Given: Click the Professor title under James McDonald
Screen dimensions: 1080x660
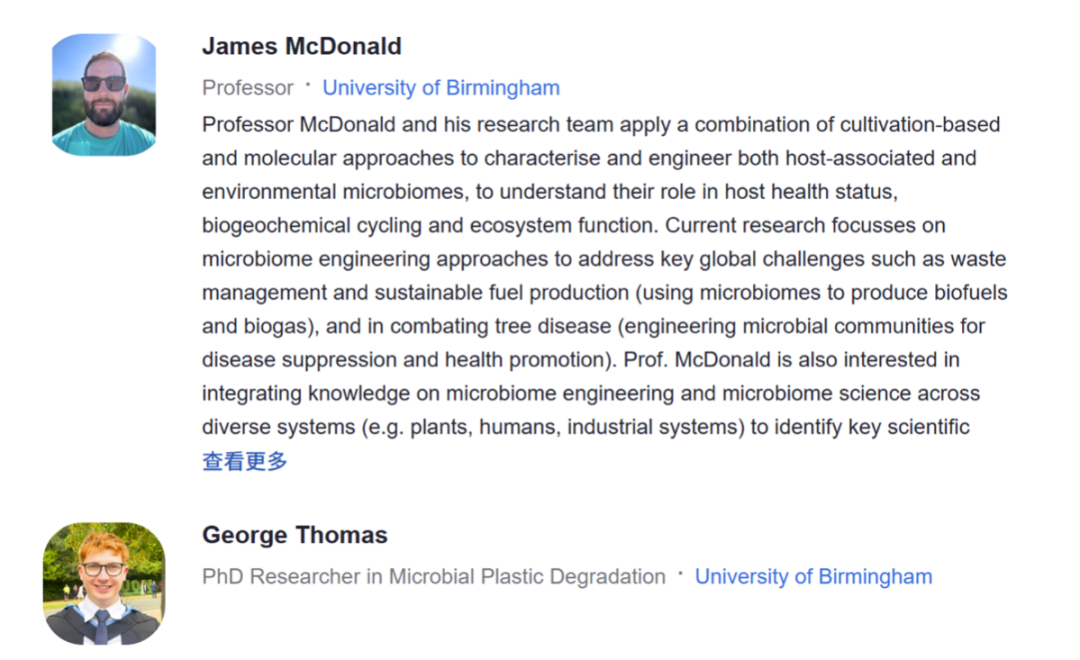Looking at the screenshot, I should (x=247, y=87).
